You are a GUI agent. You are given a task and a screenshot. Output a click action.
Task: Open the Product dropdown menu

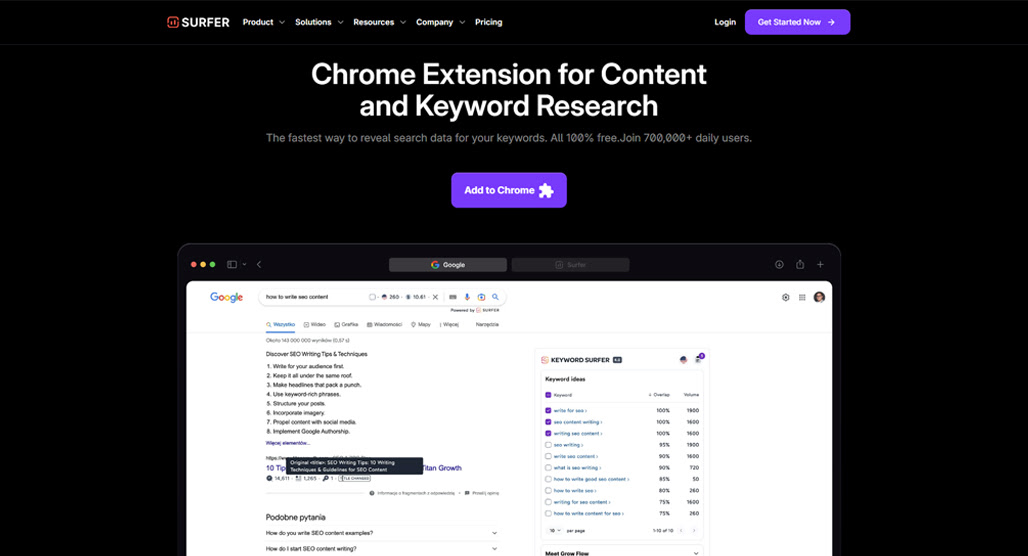(264, 22)
